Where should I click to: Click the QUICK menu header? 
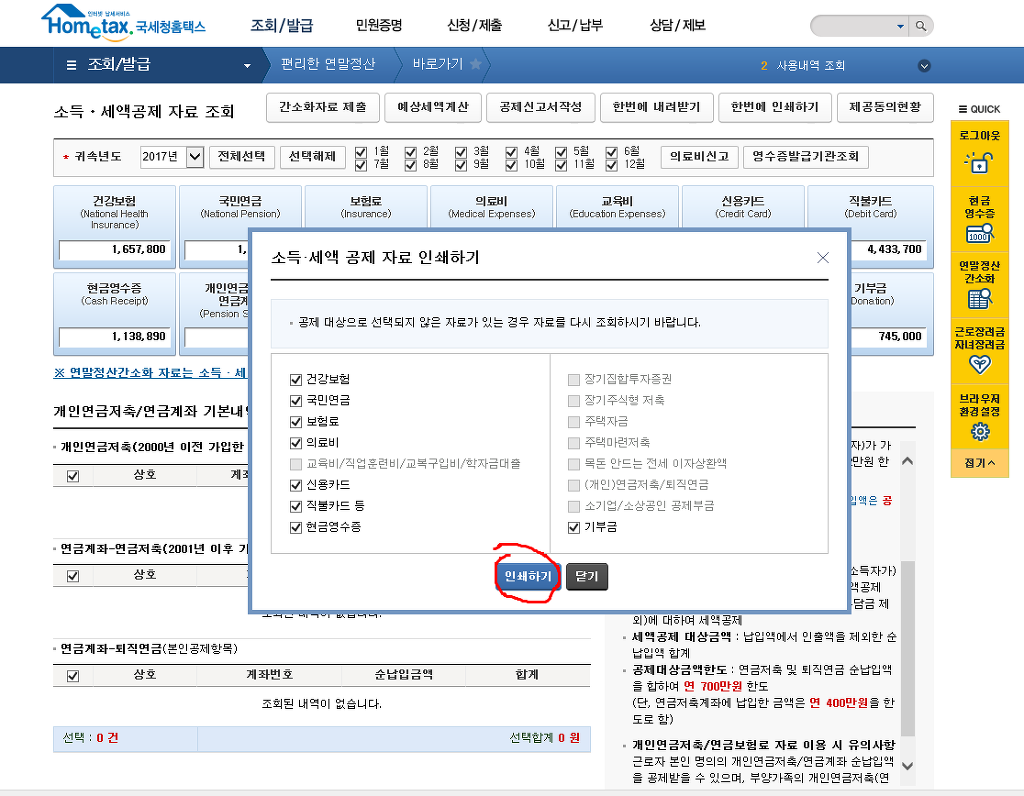[979, 109]
